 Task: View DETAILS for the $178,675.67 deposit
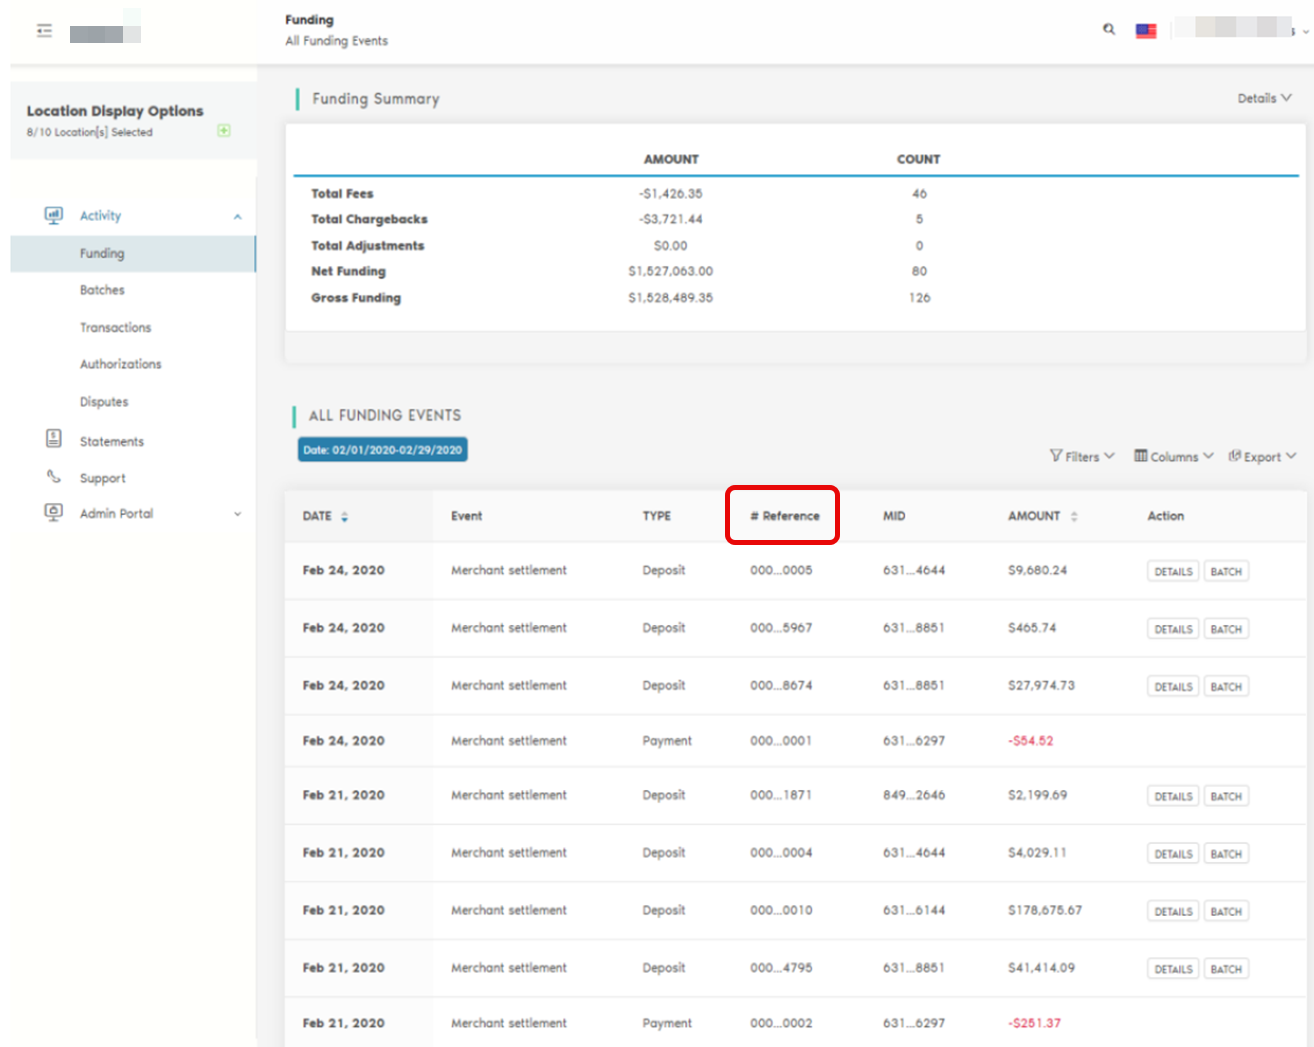point(1173,911)
